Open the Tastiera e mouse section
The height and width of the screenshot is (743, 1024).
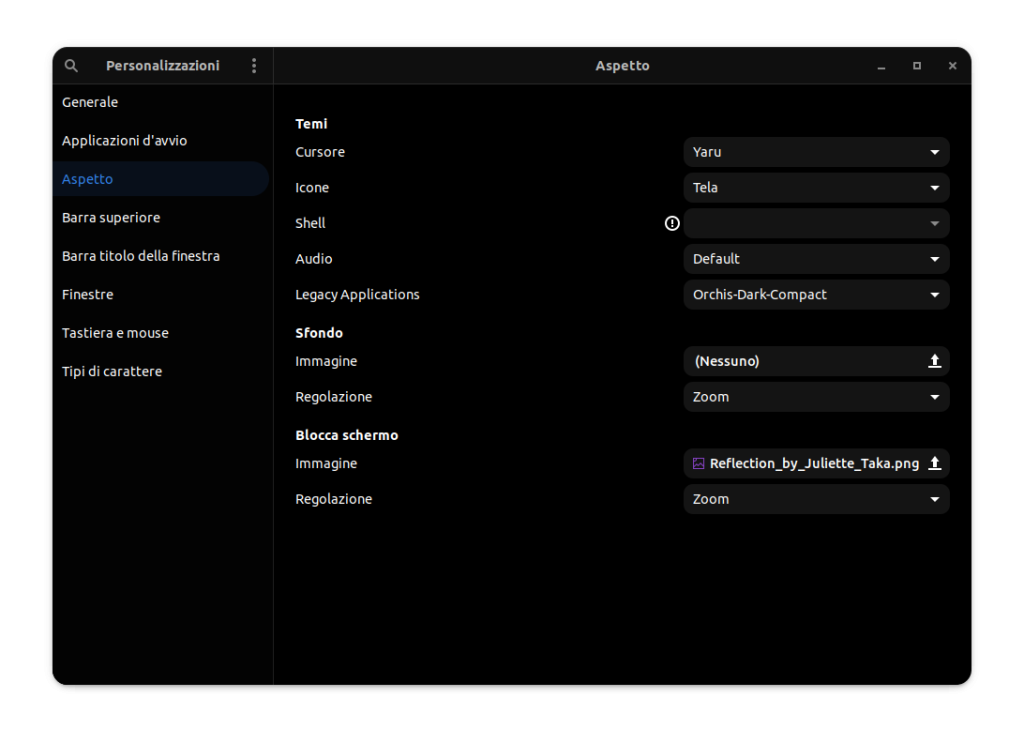pos(115,333)
